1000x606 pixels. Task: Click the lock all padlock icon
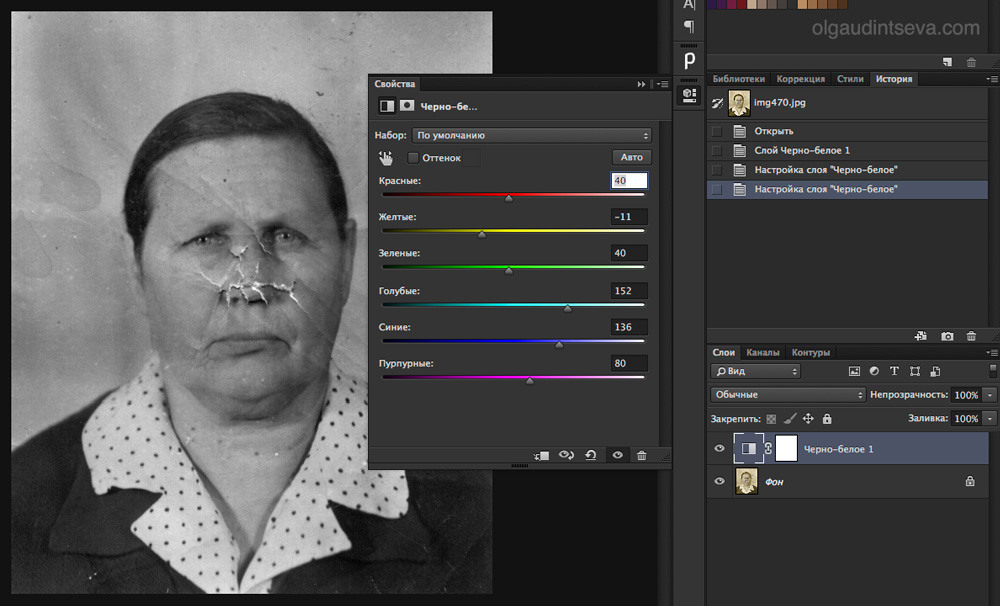[827, 419]
